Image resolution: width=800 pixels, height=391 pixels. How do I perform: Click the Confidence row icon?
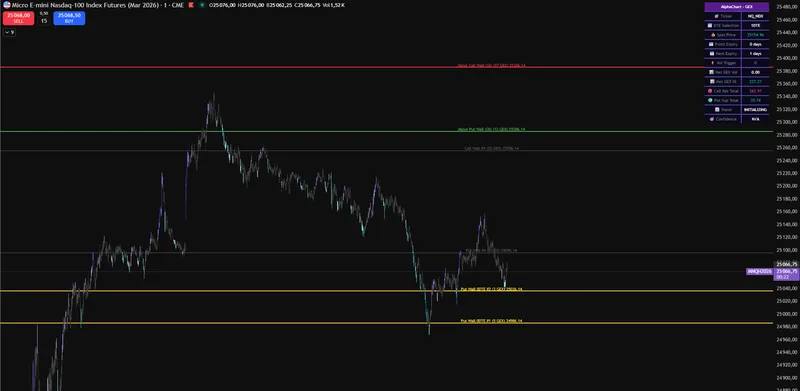(x=711, y=119)
